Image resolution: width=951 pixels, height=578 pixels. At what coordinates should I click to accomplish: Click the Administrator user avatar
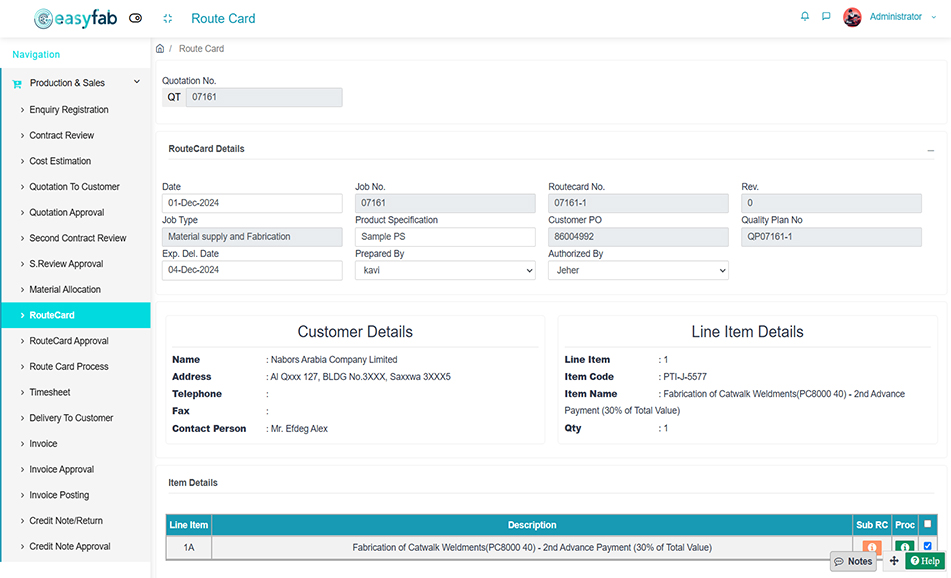tap(852, 17)
